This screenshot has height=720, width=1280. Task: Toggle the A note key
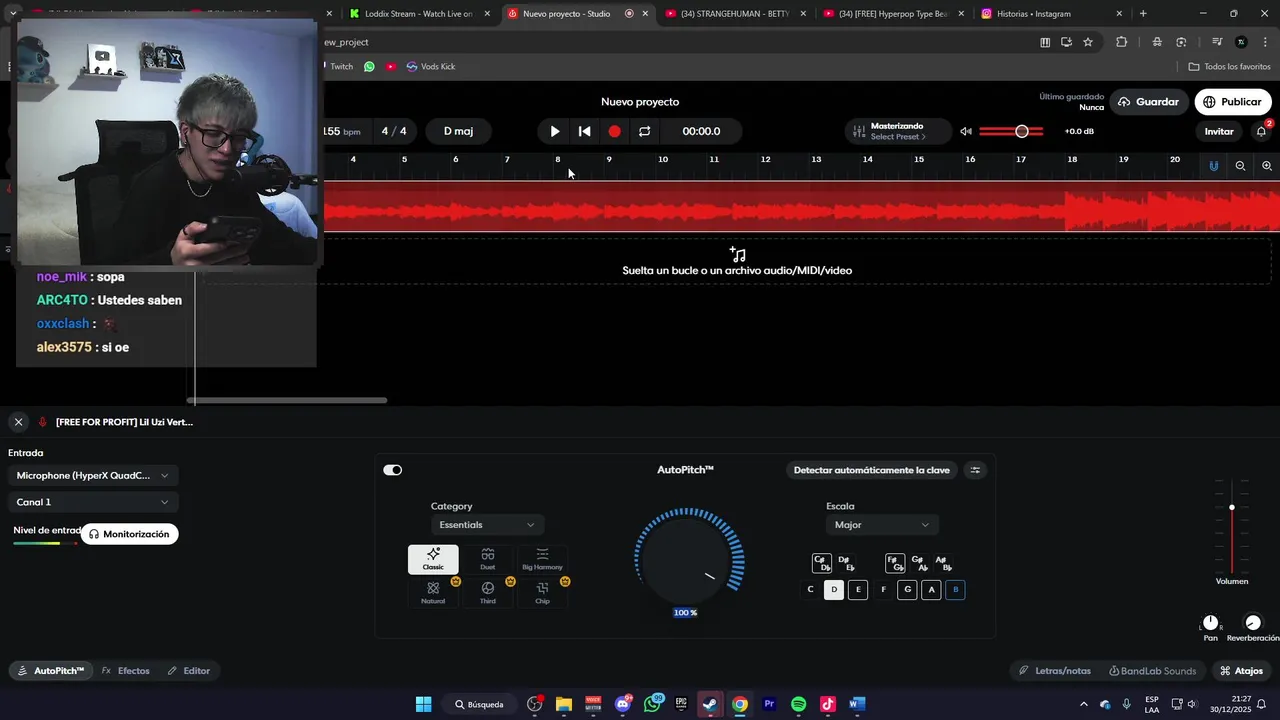(931, 590)
